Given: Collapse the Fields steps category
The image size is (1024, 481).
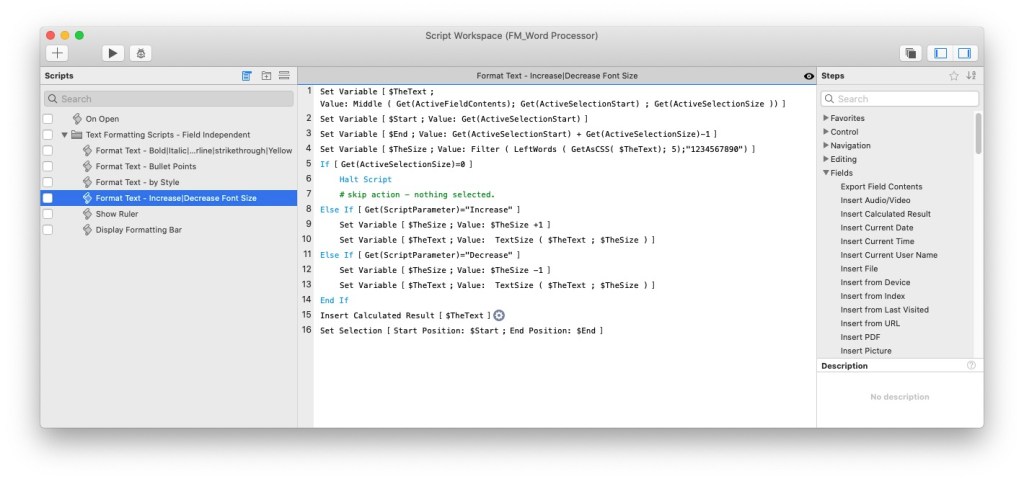Looking at the screenshot, I should [826, 173].
